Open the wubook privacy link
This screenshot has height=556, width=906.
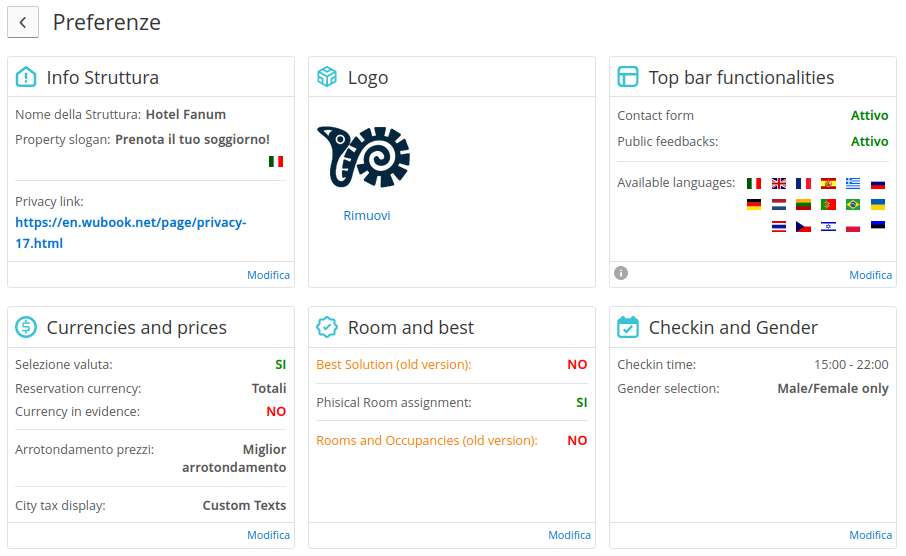pos(131,233)
